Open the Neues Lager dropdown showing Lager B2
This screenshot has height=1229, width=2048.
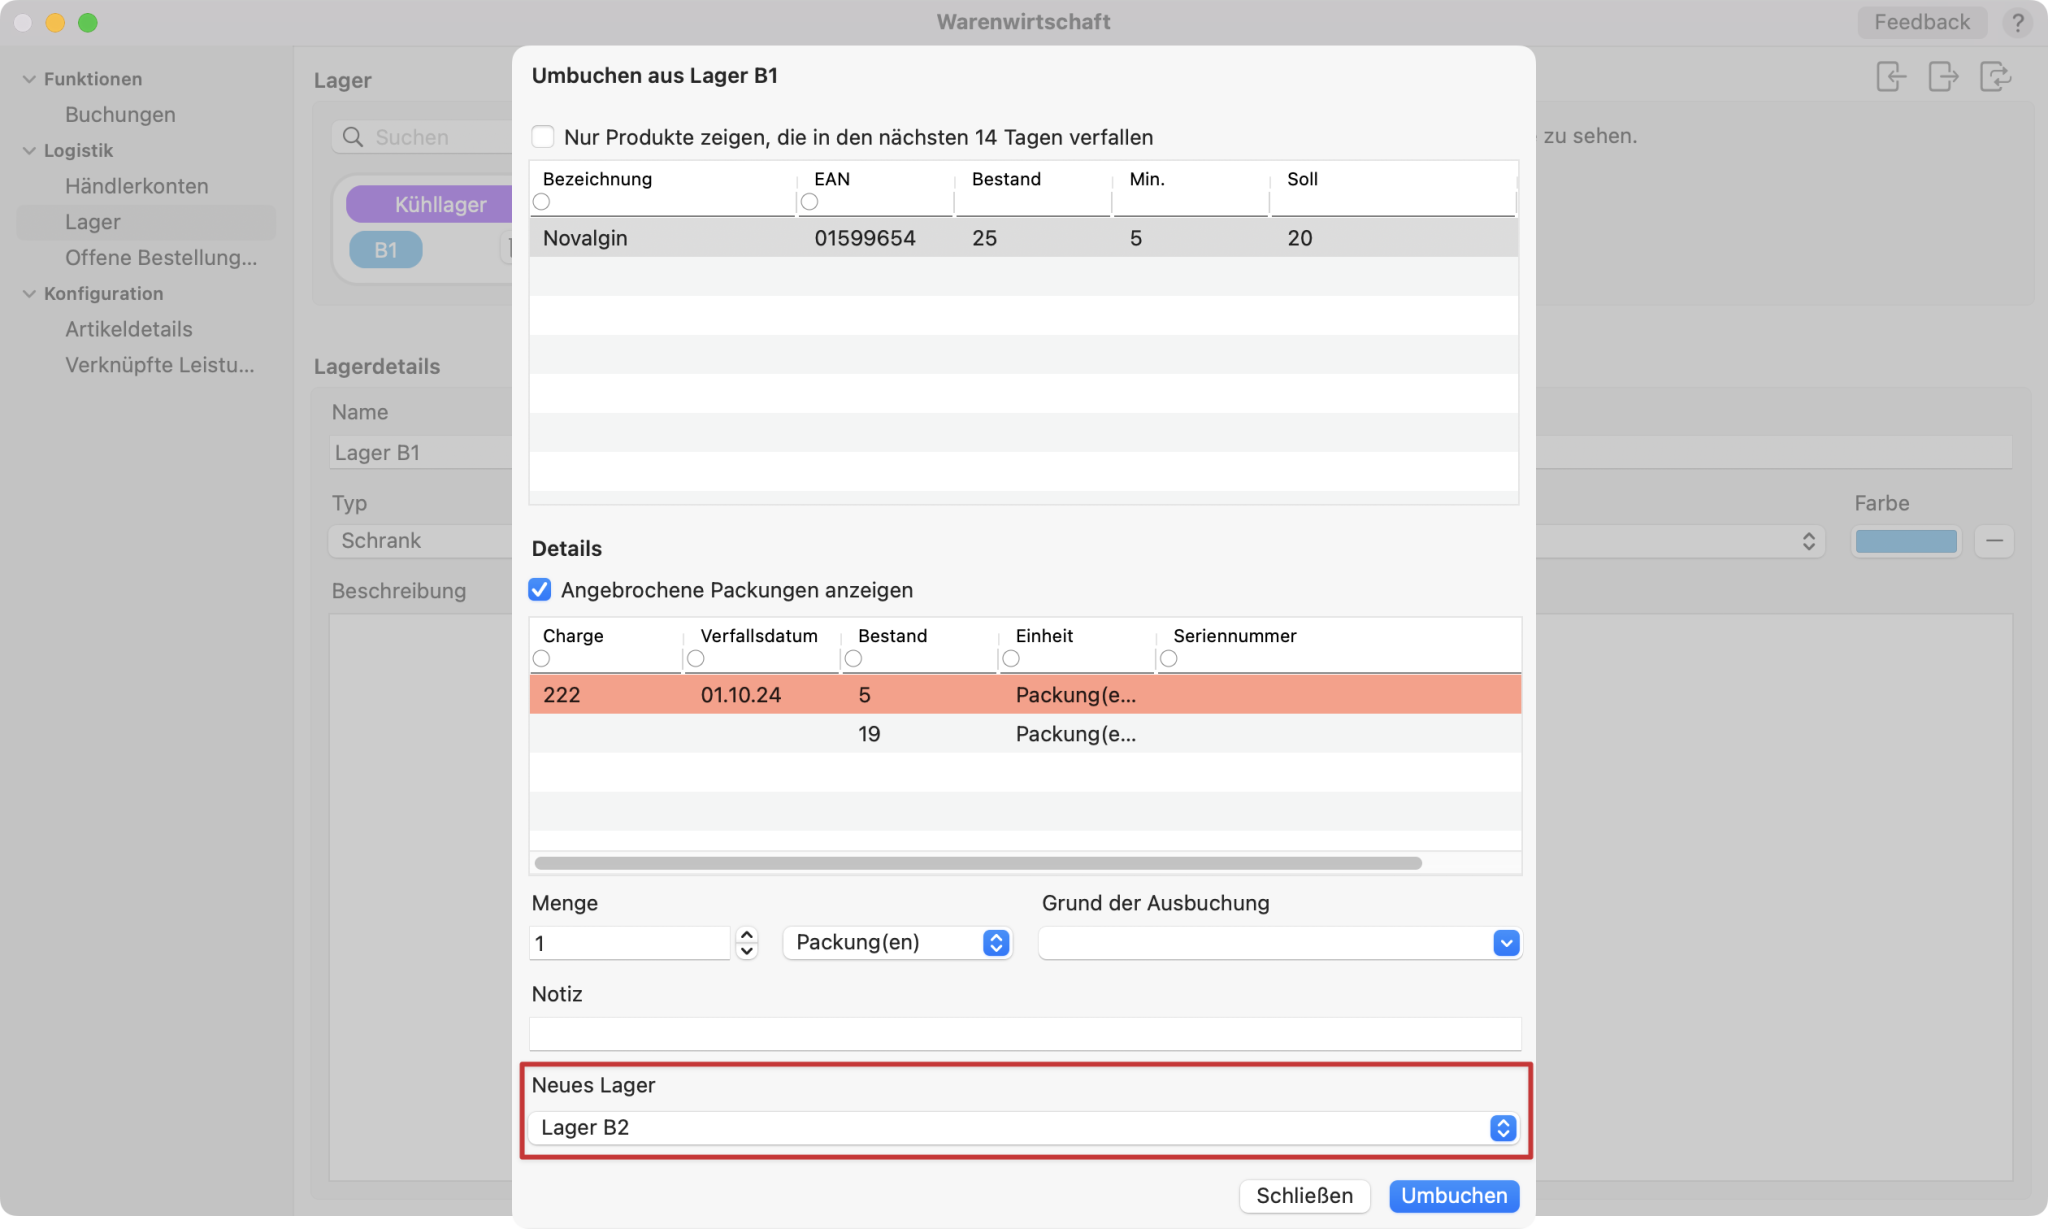click(x=1023, y=1128)
